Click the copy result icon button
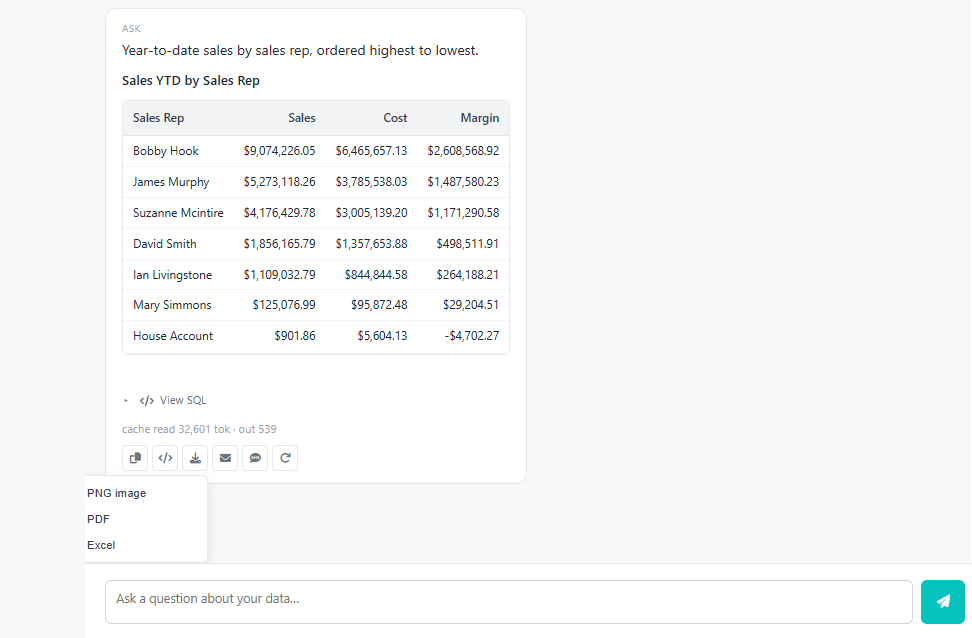The height and width of the screenshot is (638, 972). (x=135, y=458)
